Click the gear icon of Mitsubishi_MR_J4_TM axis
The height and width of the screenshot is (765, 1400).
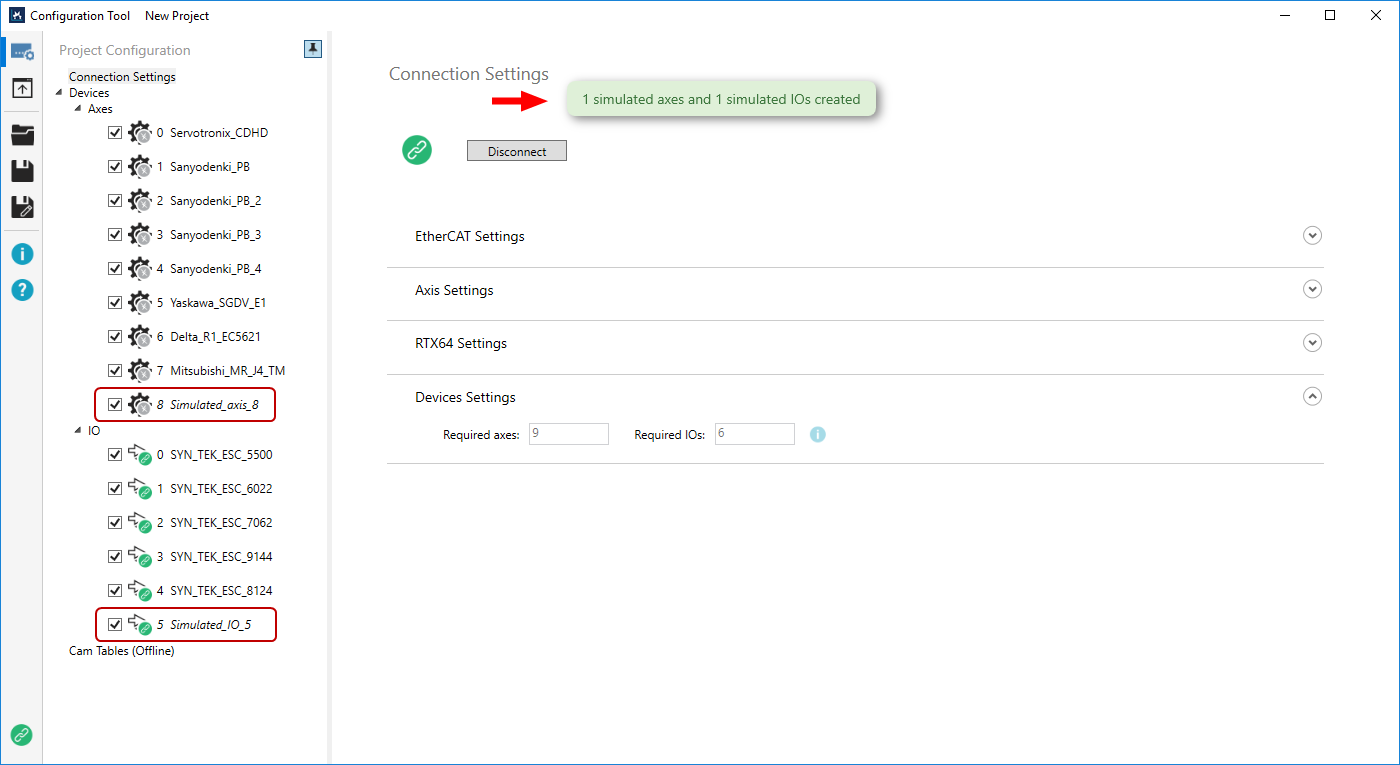pos(140,371)
